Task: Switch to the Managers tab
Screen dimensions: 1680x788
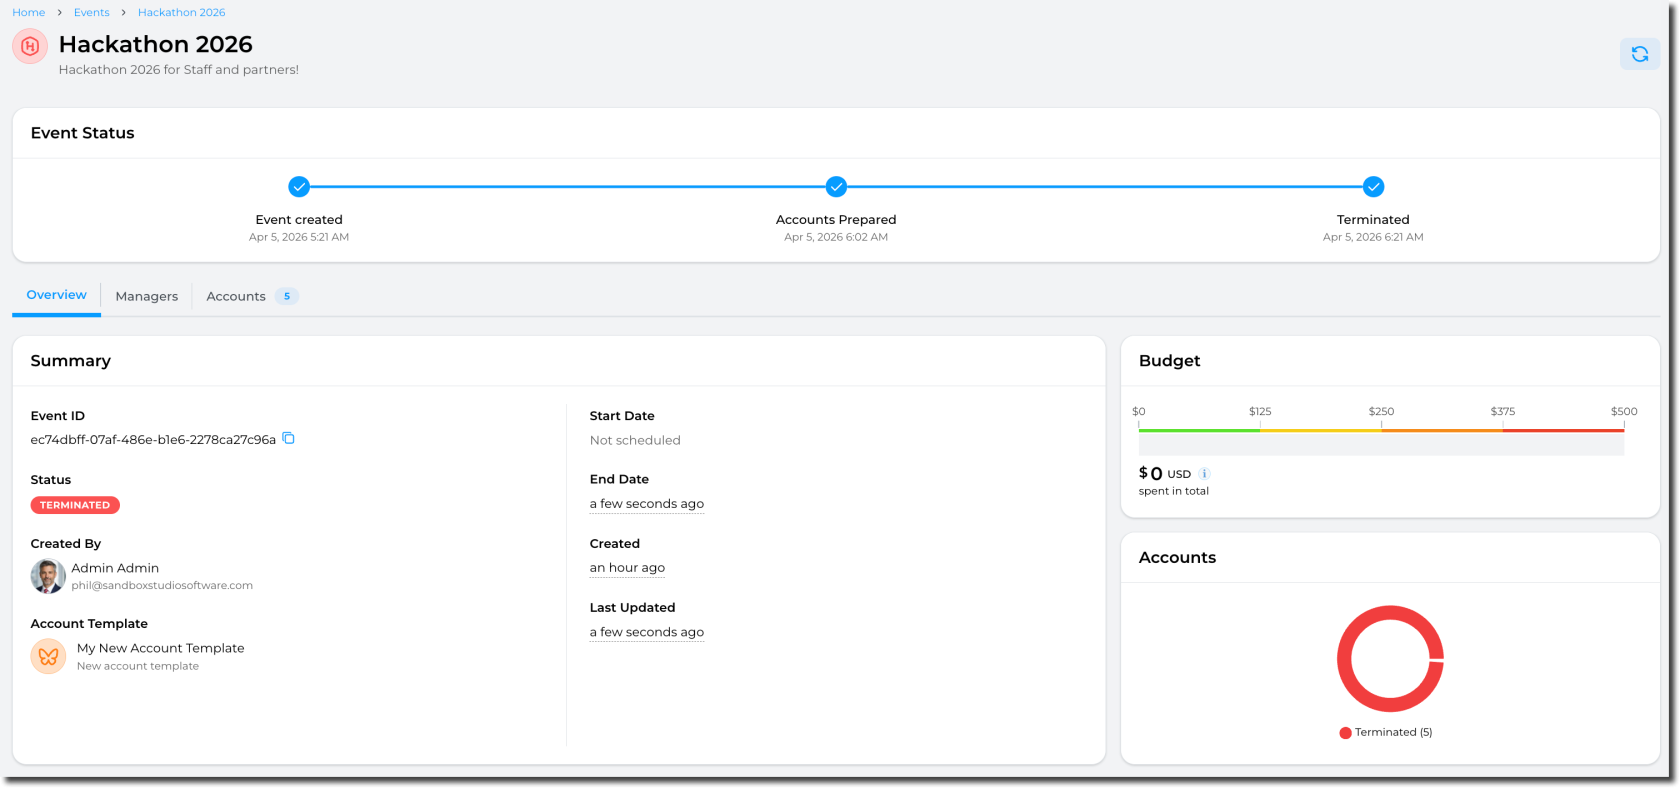Action: point(146,296)
